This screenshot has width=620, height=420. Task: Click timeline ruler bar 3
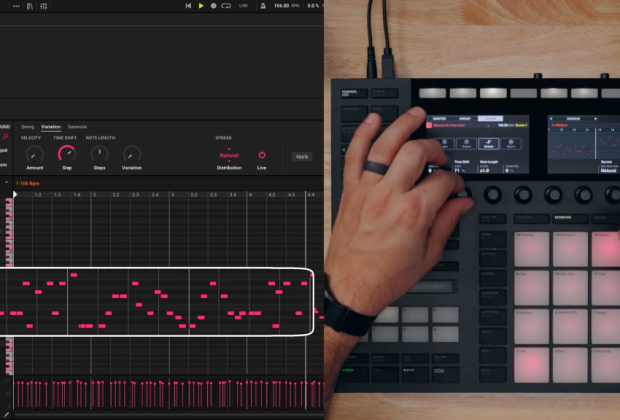(172, 195)
